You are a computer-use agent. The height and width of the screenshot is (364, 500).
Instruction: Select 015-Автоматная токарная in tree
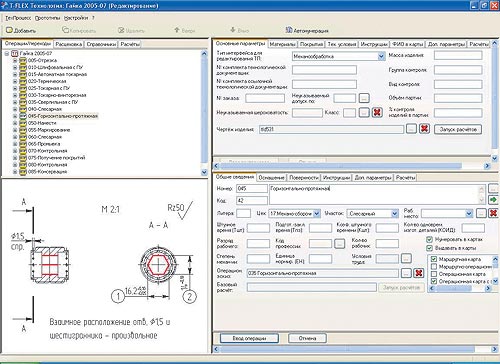point(57,74)
